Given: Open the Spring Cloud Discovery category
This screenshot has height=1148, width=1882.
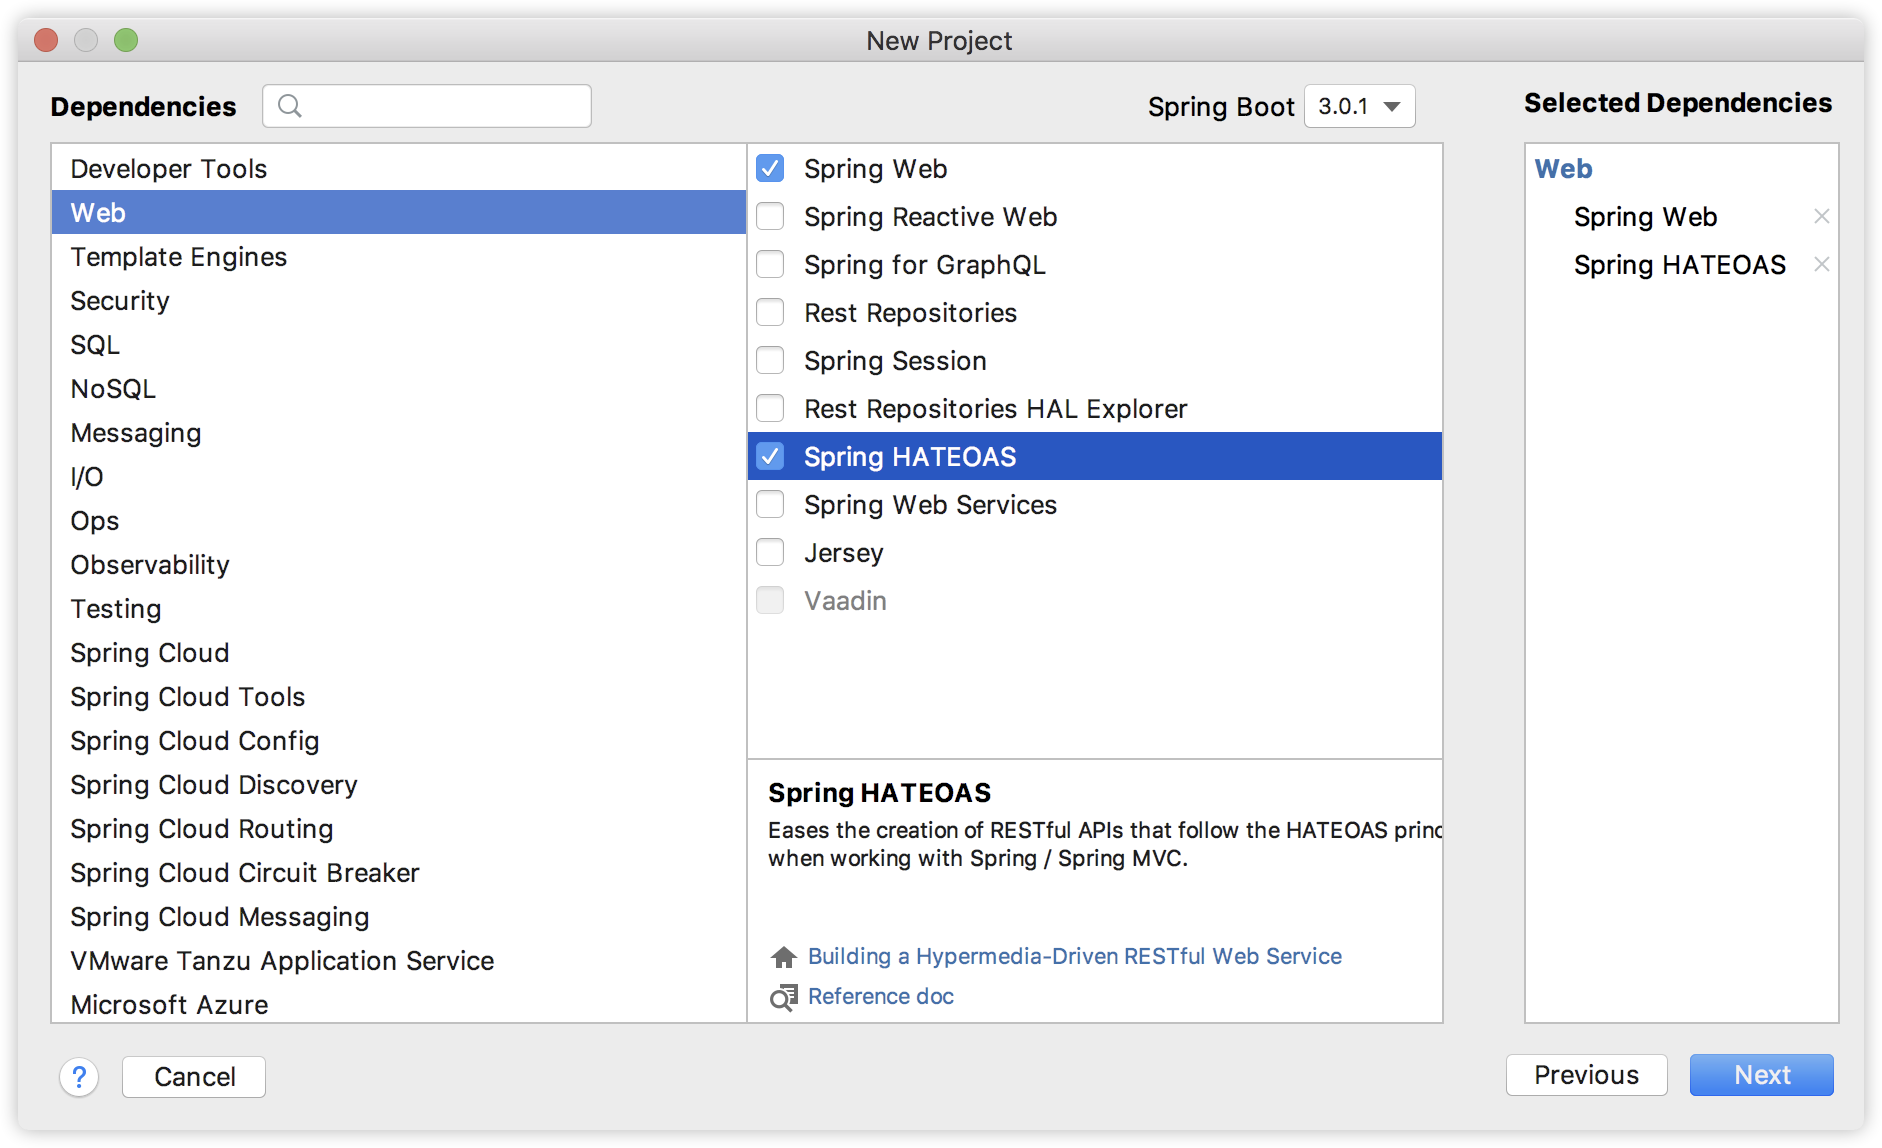Looking at the screenshot, I should coord(214,785).
